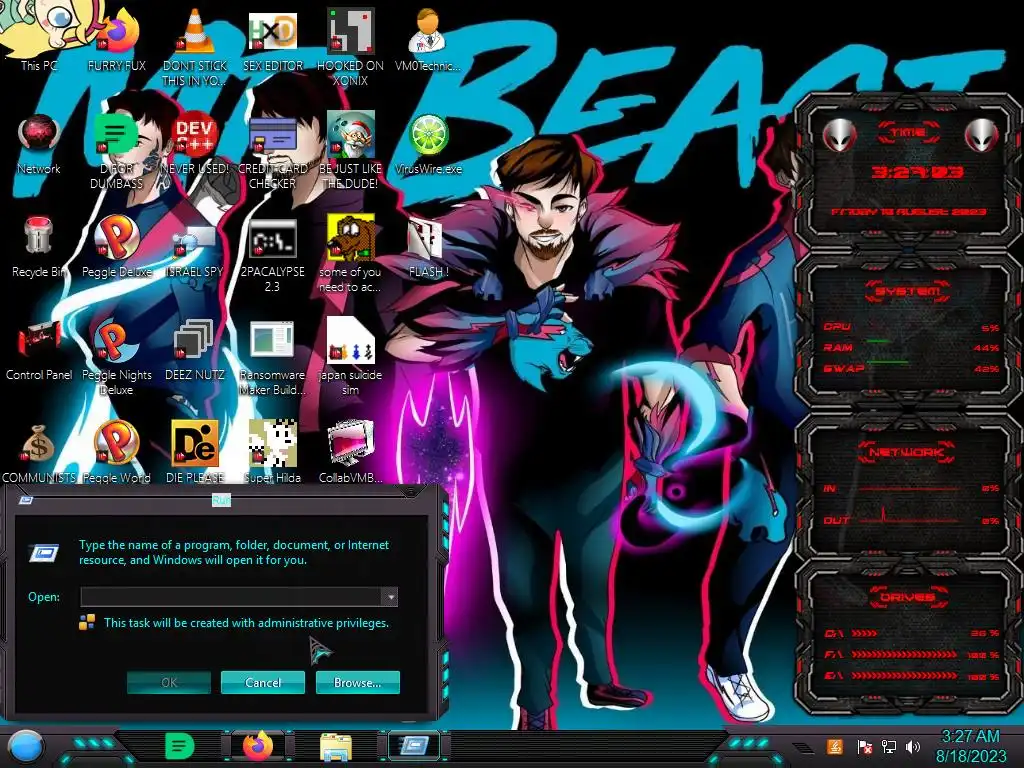Select the japan suicide sim file icon
The width and height of the screenshot is (1024, 768).
[x=351, y=357]
